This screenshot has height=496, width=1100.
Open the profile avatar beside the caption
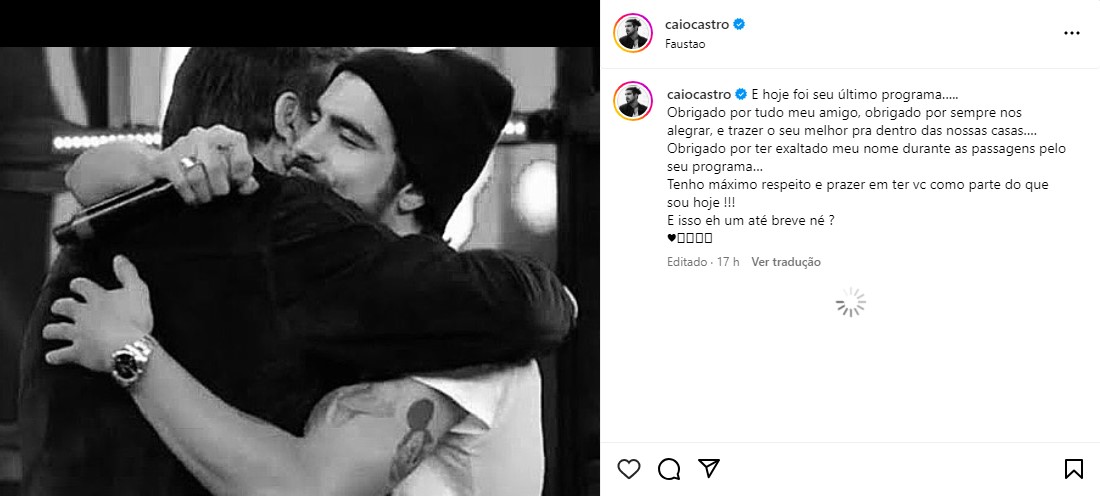(x=633, y=100)
